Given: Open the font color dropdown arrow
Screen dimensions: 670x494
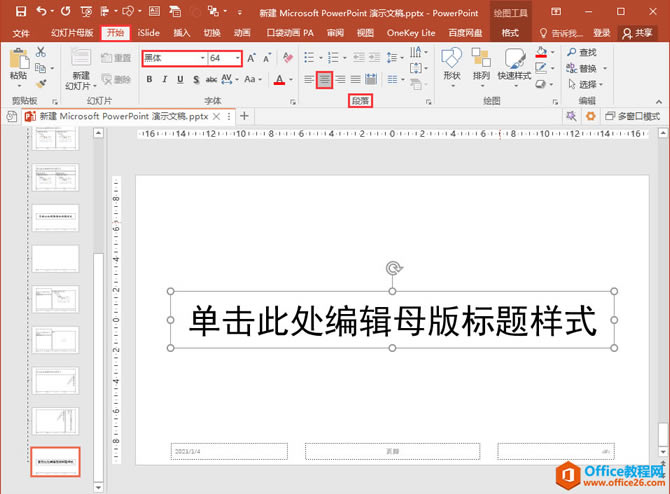Looking at the screenshot, I should (291, 79).
